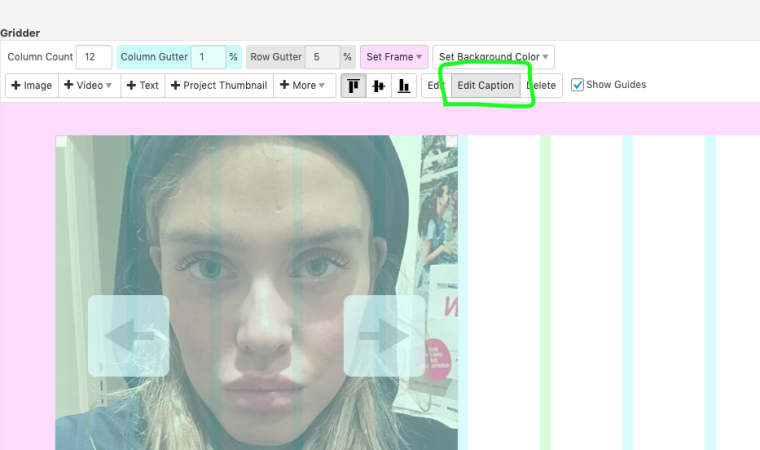The image size is (760, 450).
Task: Select the middle vertical alignment icon
Action: [379, 86]
